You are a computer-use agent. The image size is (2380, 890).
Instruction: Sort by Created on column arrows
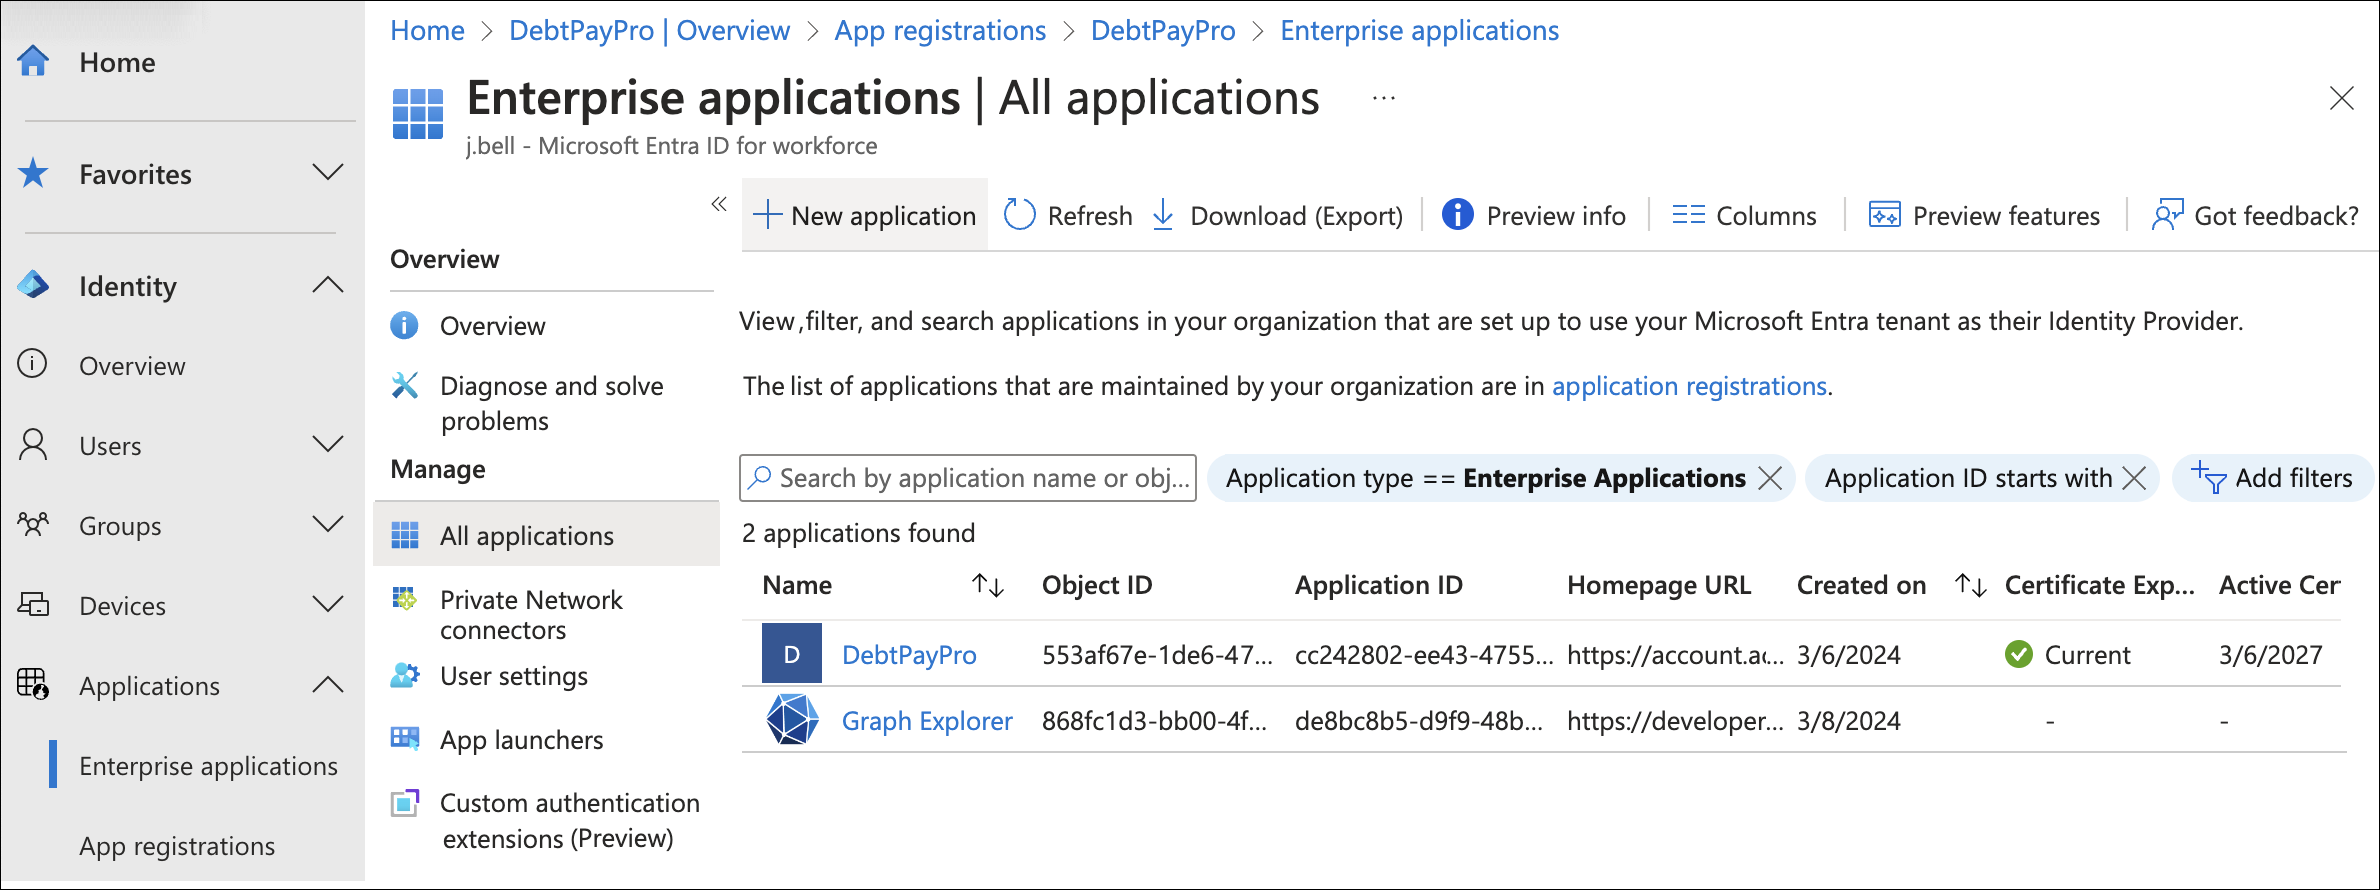point(1971,585)
